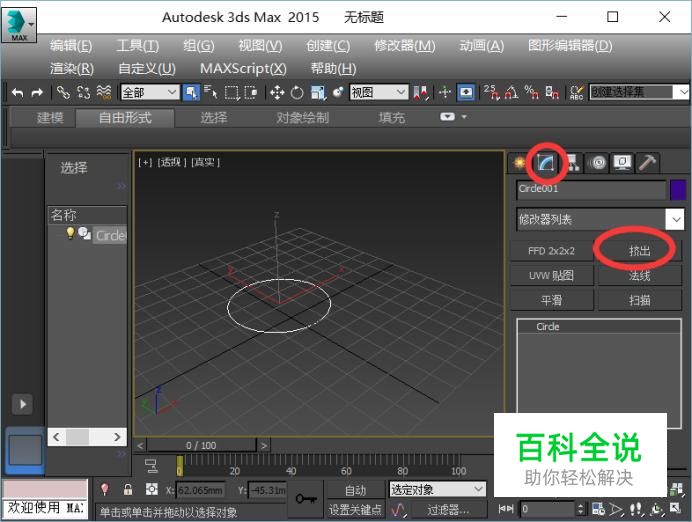Open the Select by Name tool
Screen dimensions: 692x522
pos(211,93)
